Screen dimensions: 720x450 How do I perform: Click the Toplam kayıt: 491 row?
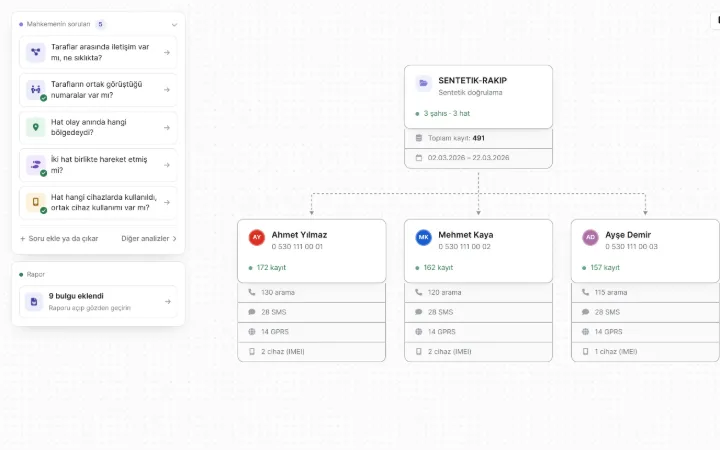[x=478, y=138]
